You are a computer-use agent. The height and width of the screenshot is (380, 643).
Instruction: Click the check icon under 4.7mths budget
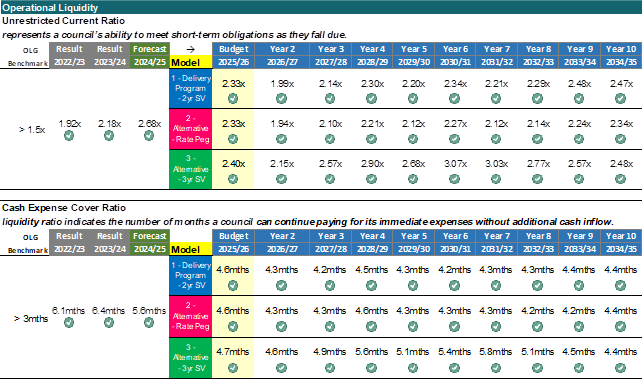pos(233,368)
